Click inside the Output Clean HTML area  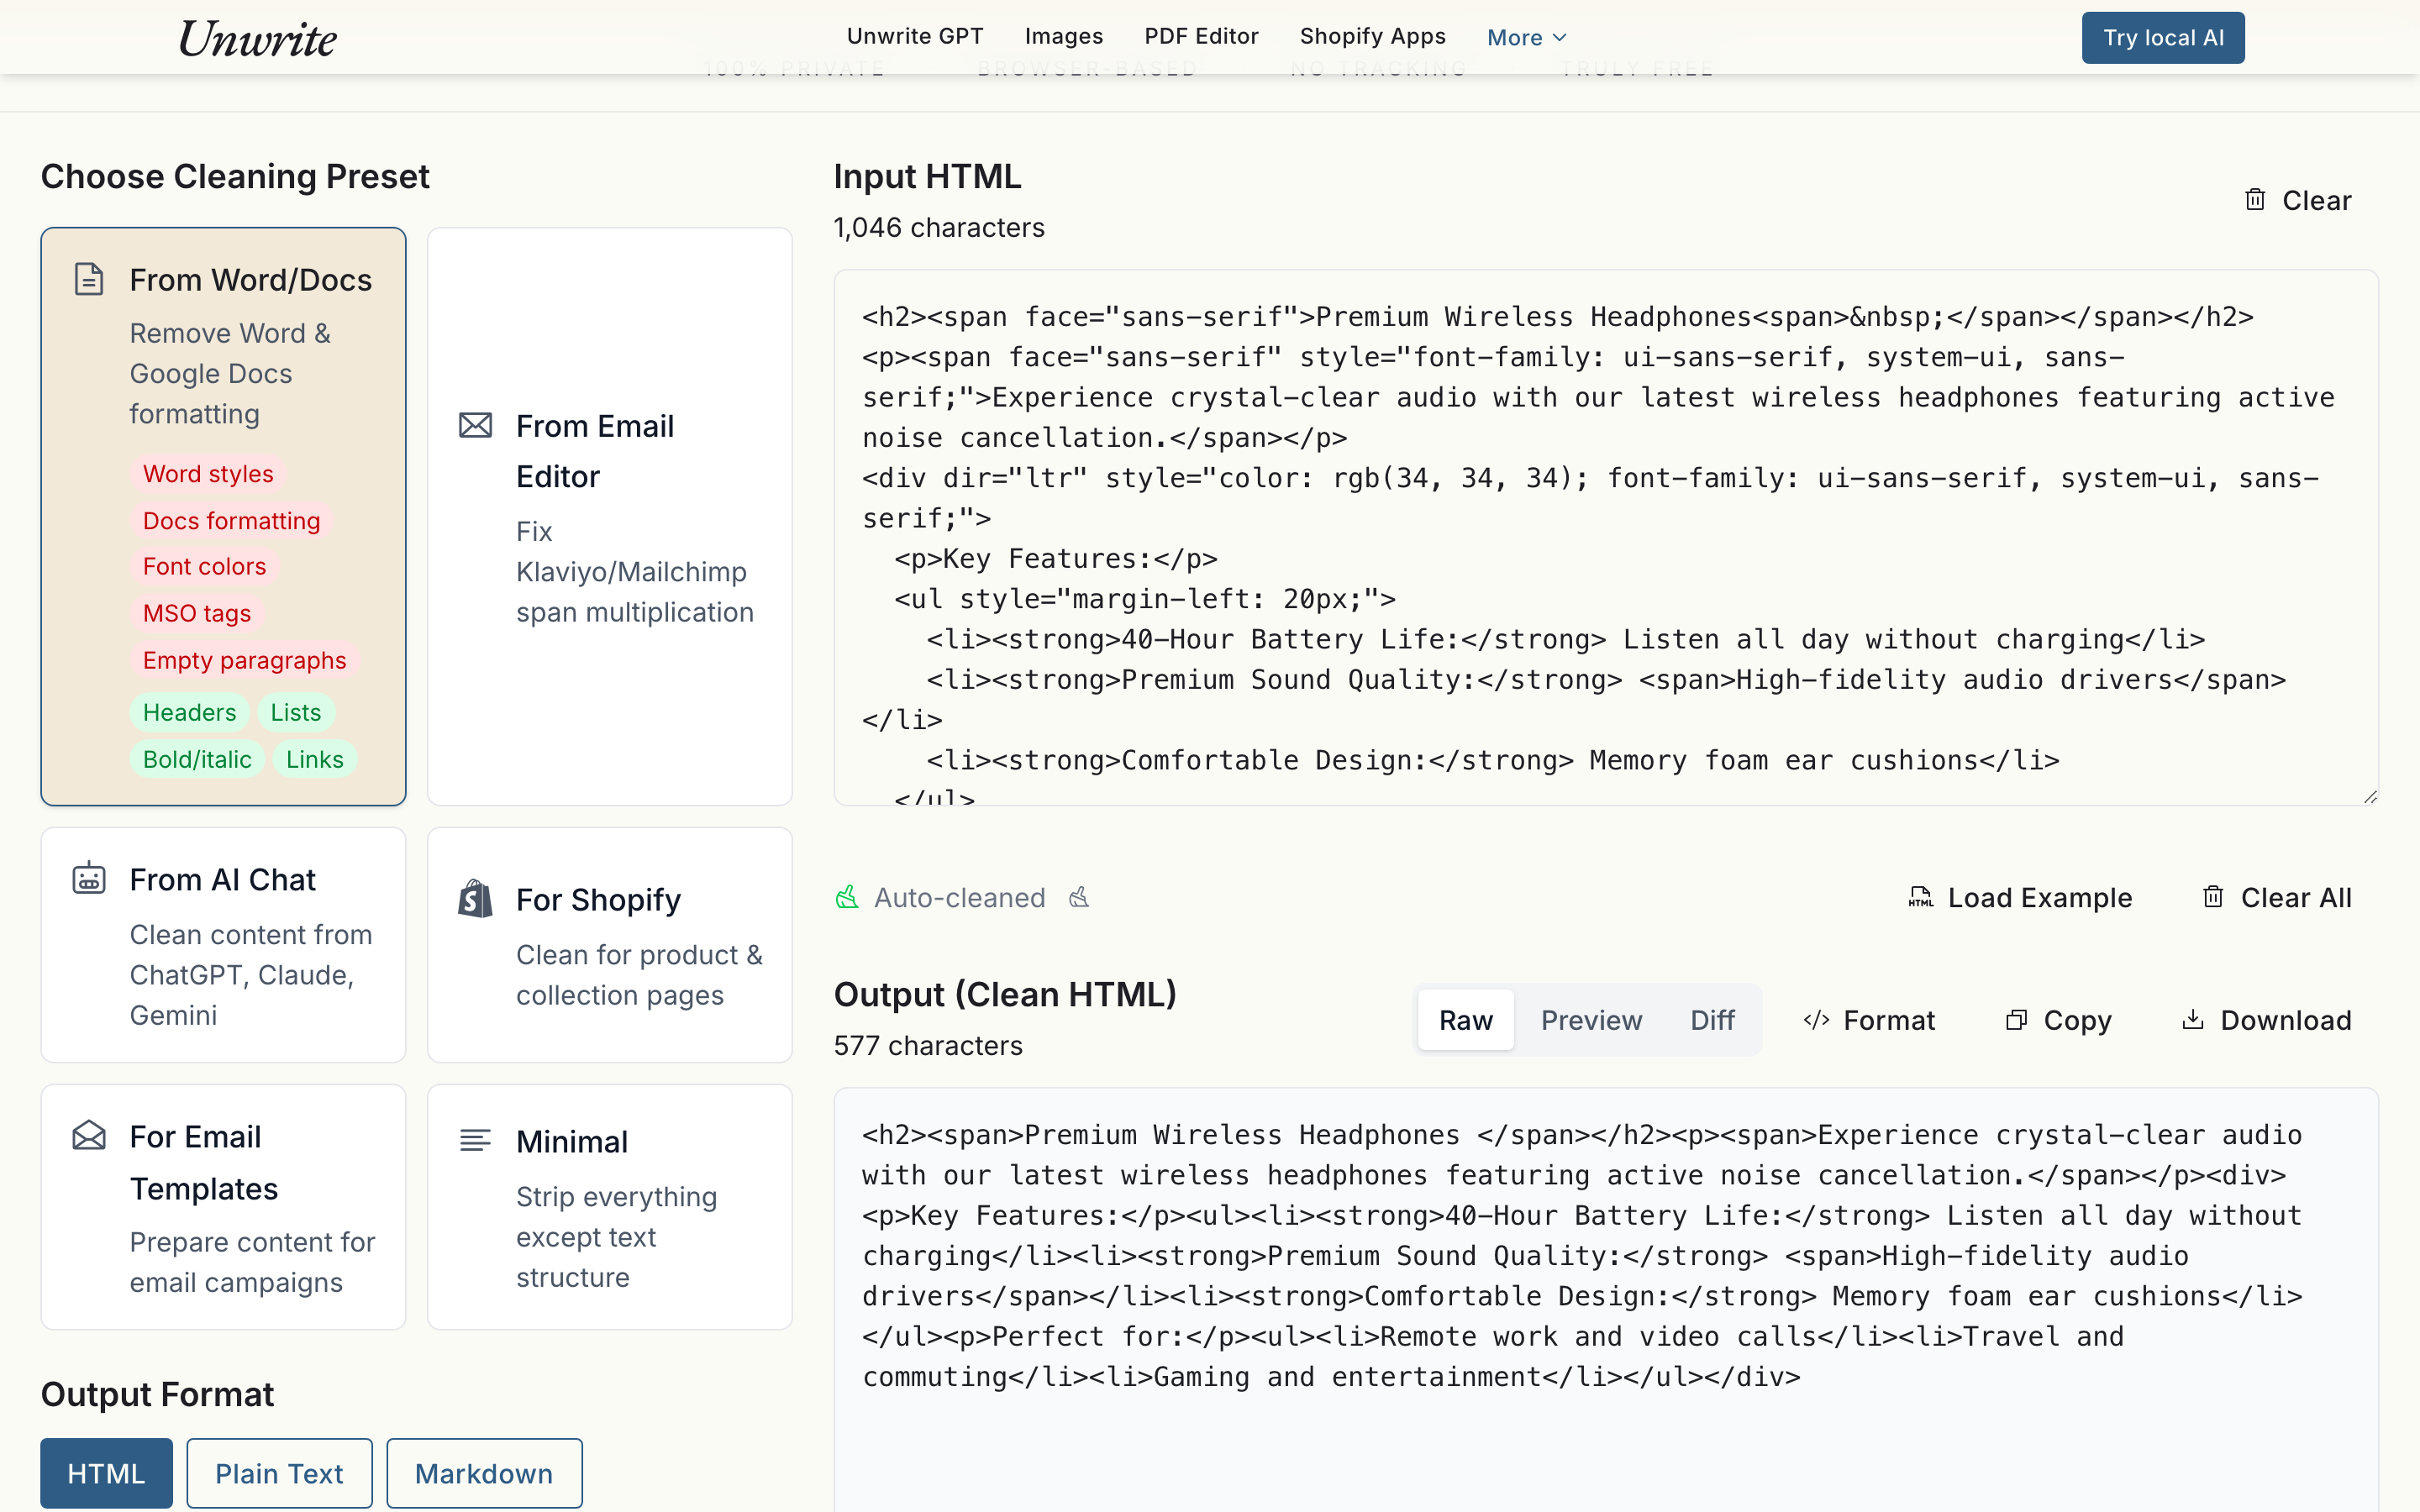[1606, 1300]
